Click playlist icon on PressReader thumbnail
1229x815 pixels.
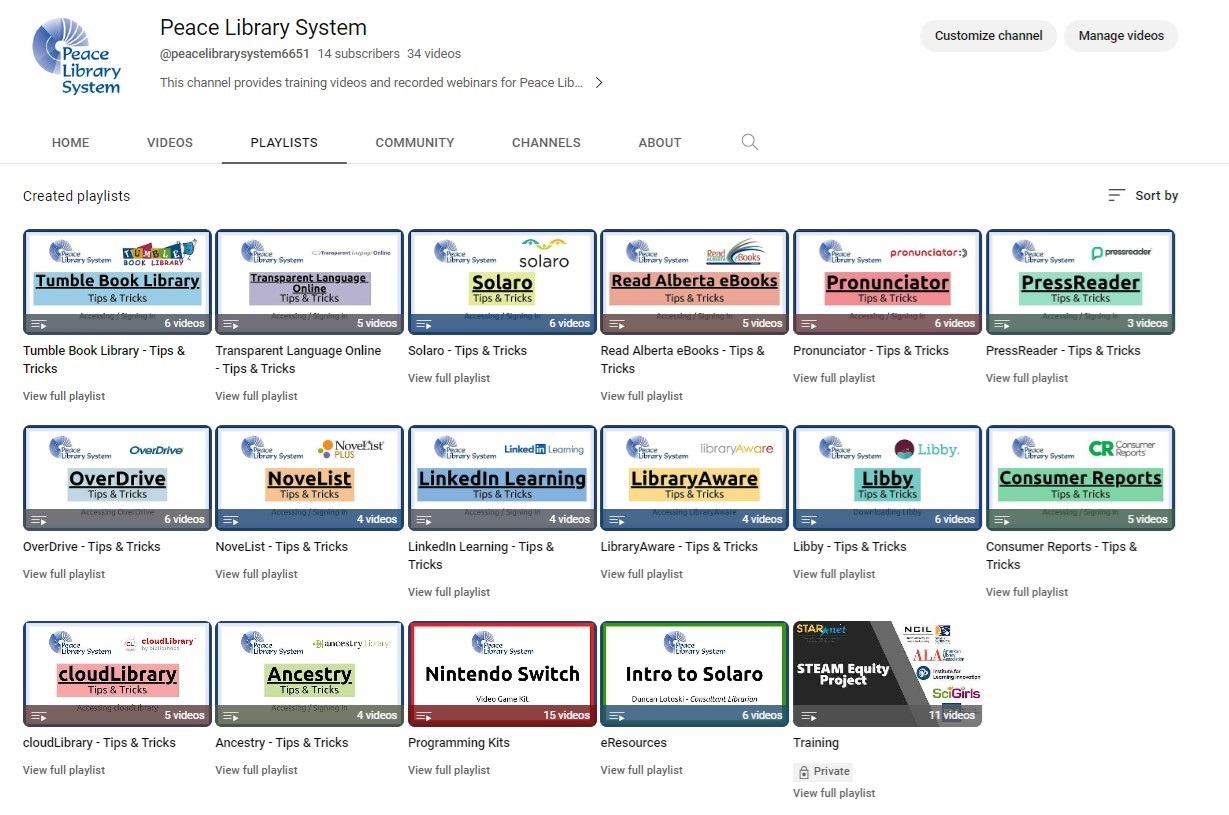1002,324
